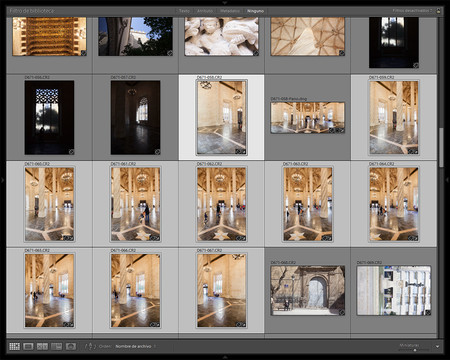
Task: Select thumbnail D671-068.CR2 stone gate photo
Action: click(308, 290)
